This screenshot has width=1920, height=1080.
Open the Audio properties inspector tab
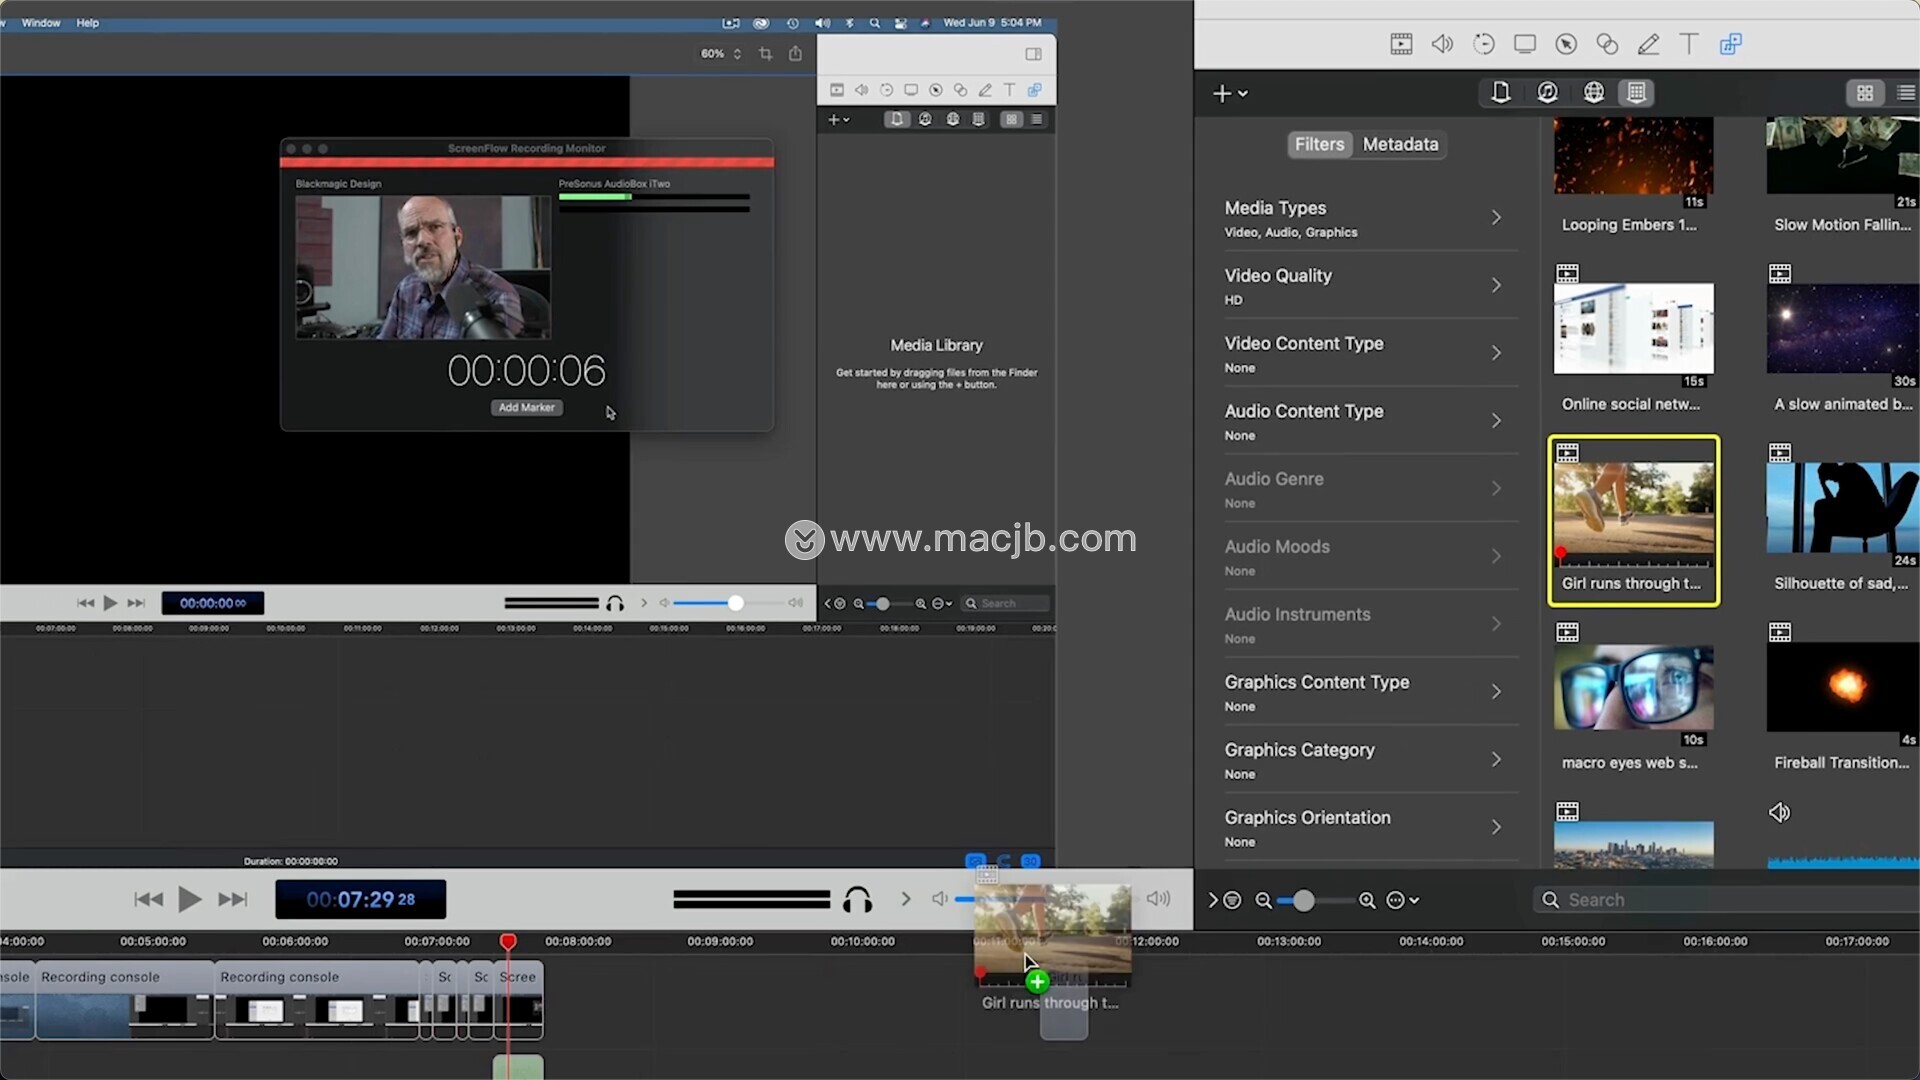coord(1442,44)
